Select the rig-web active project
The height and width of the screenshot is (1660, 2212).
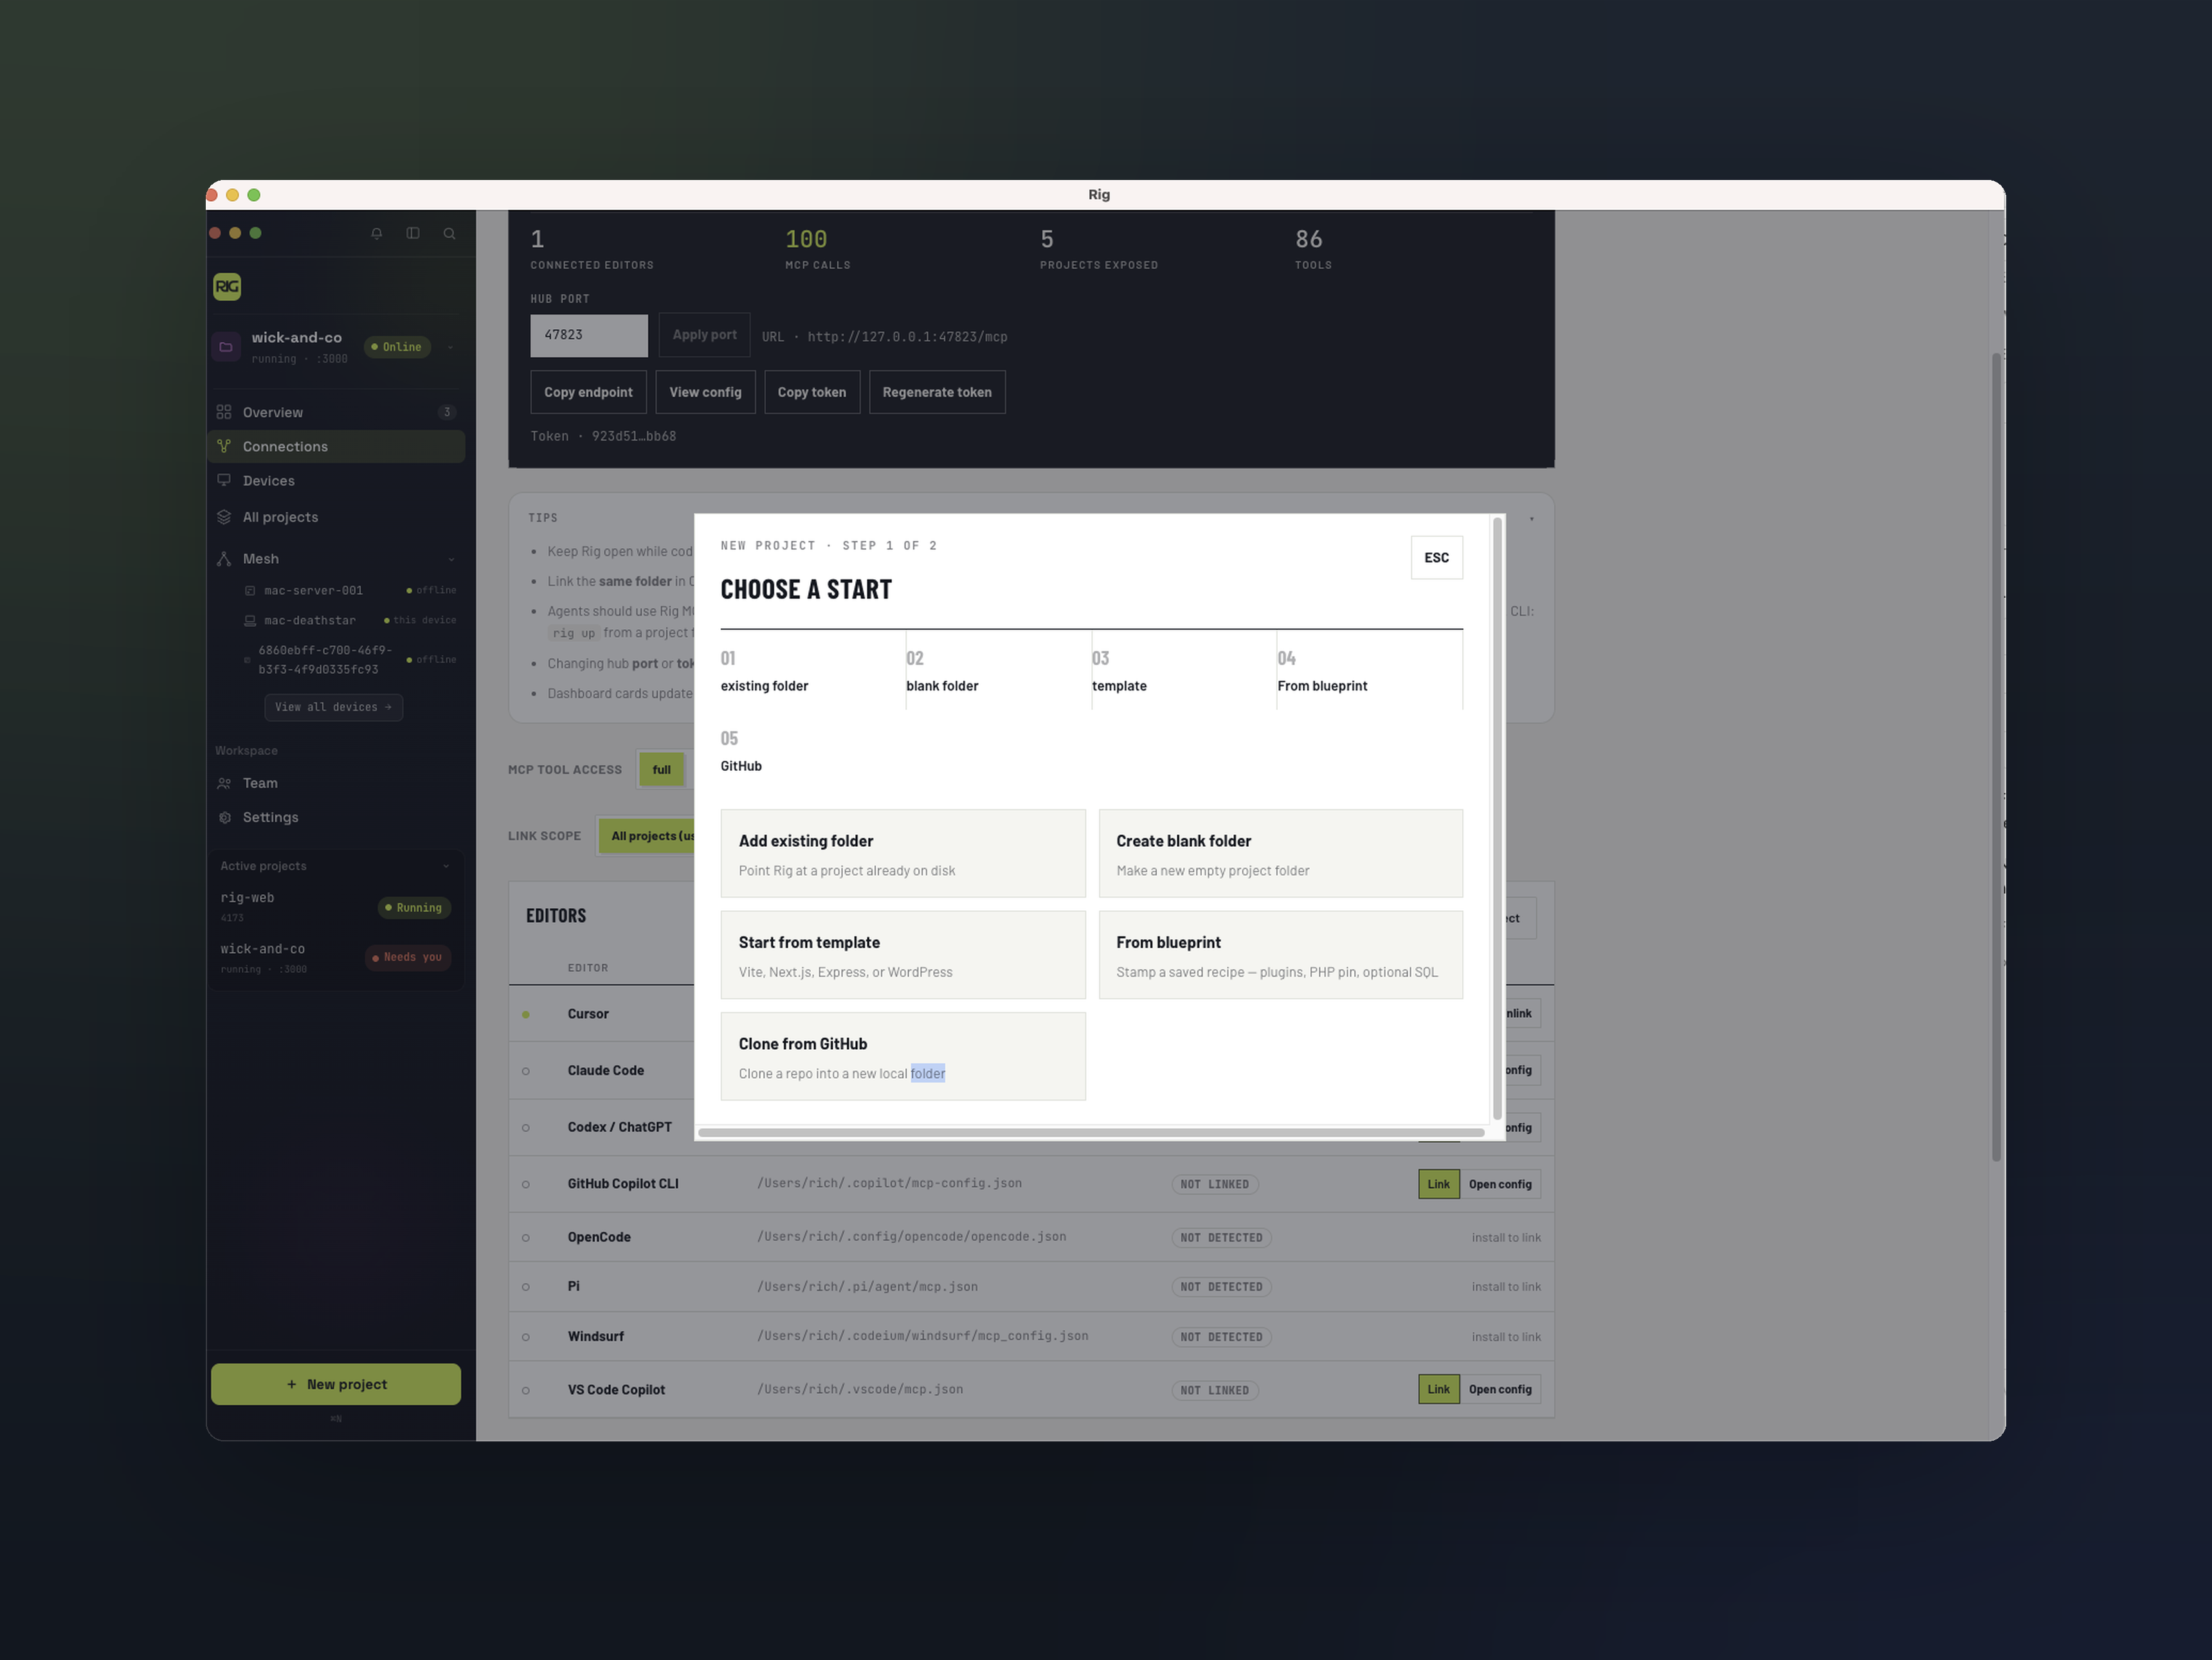(336, 907)
